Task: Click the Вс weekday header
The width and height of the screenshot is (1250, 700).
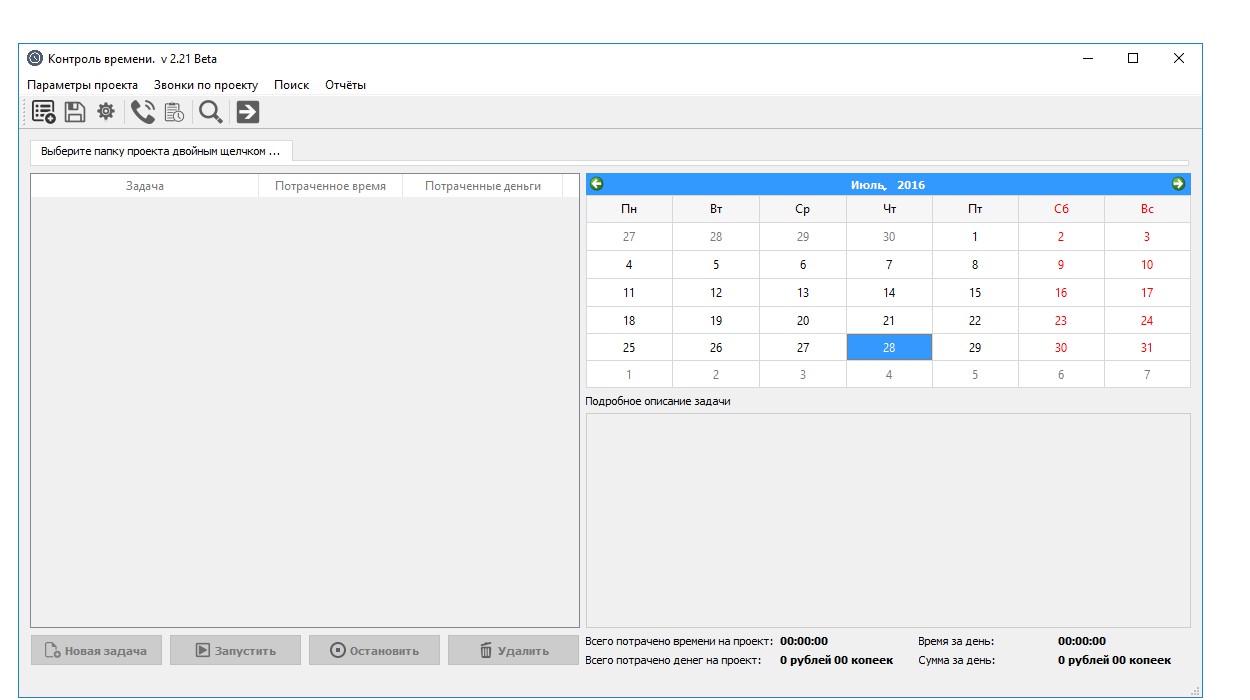Action: (1147, 209)
